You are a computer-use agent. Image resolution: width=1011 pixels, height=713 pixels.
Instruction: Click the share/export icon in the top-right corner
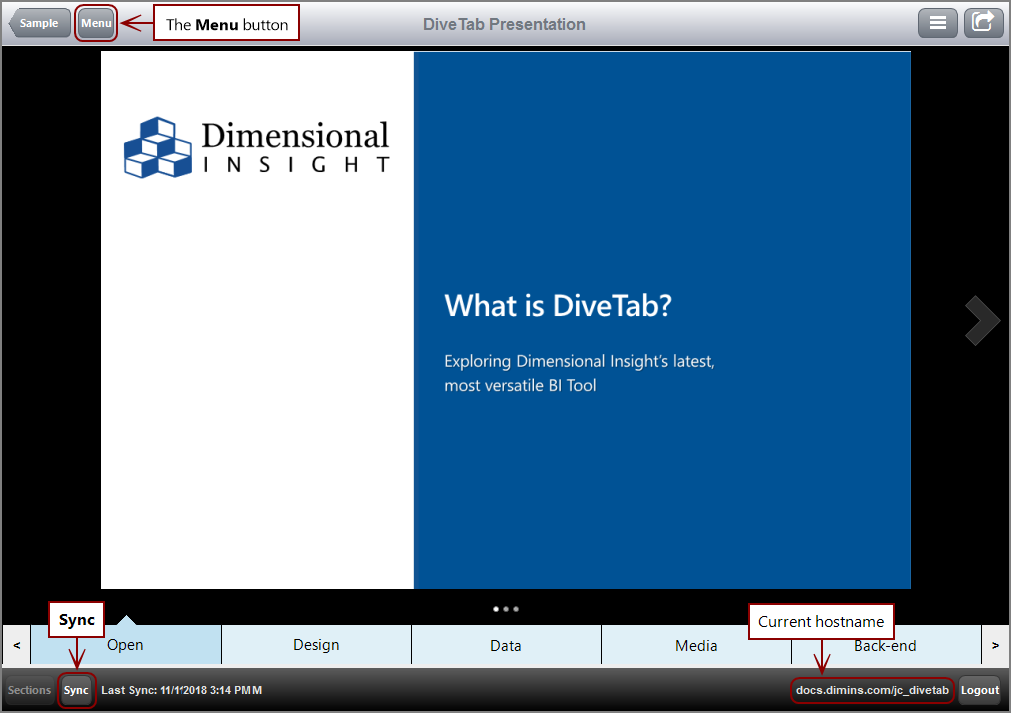(x=983, y=22)
